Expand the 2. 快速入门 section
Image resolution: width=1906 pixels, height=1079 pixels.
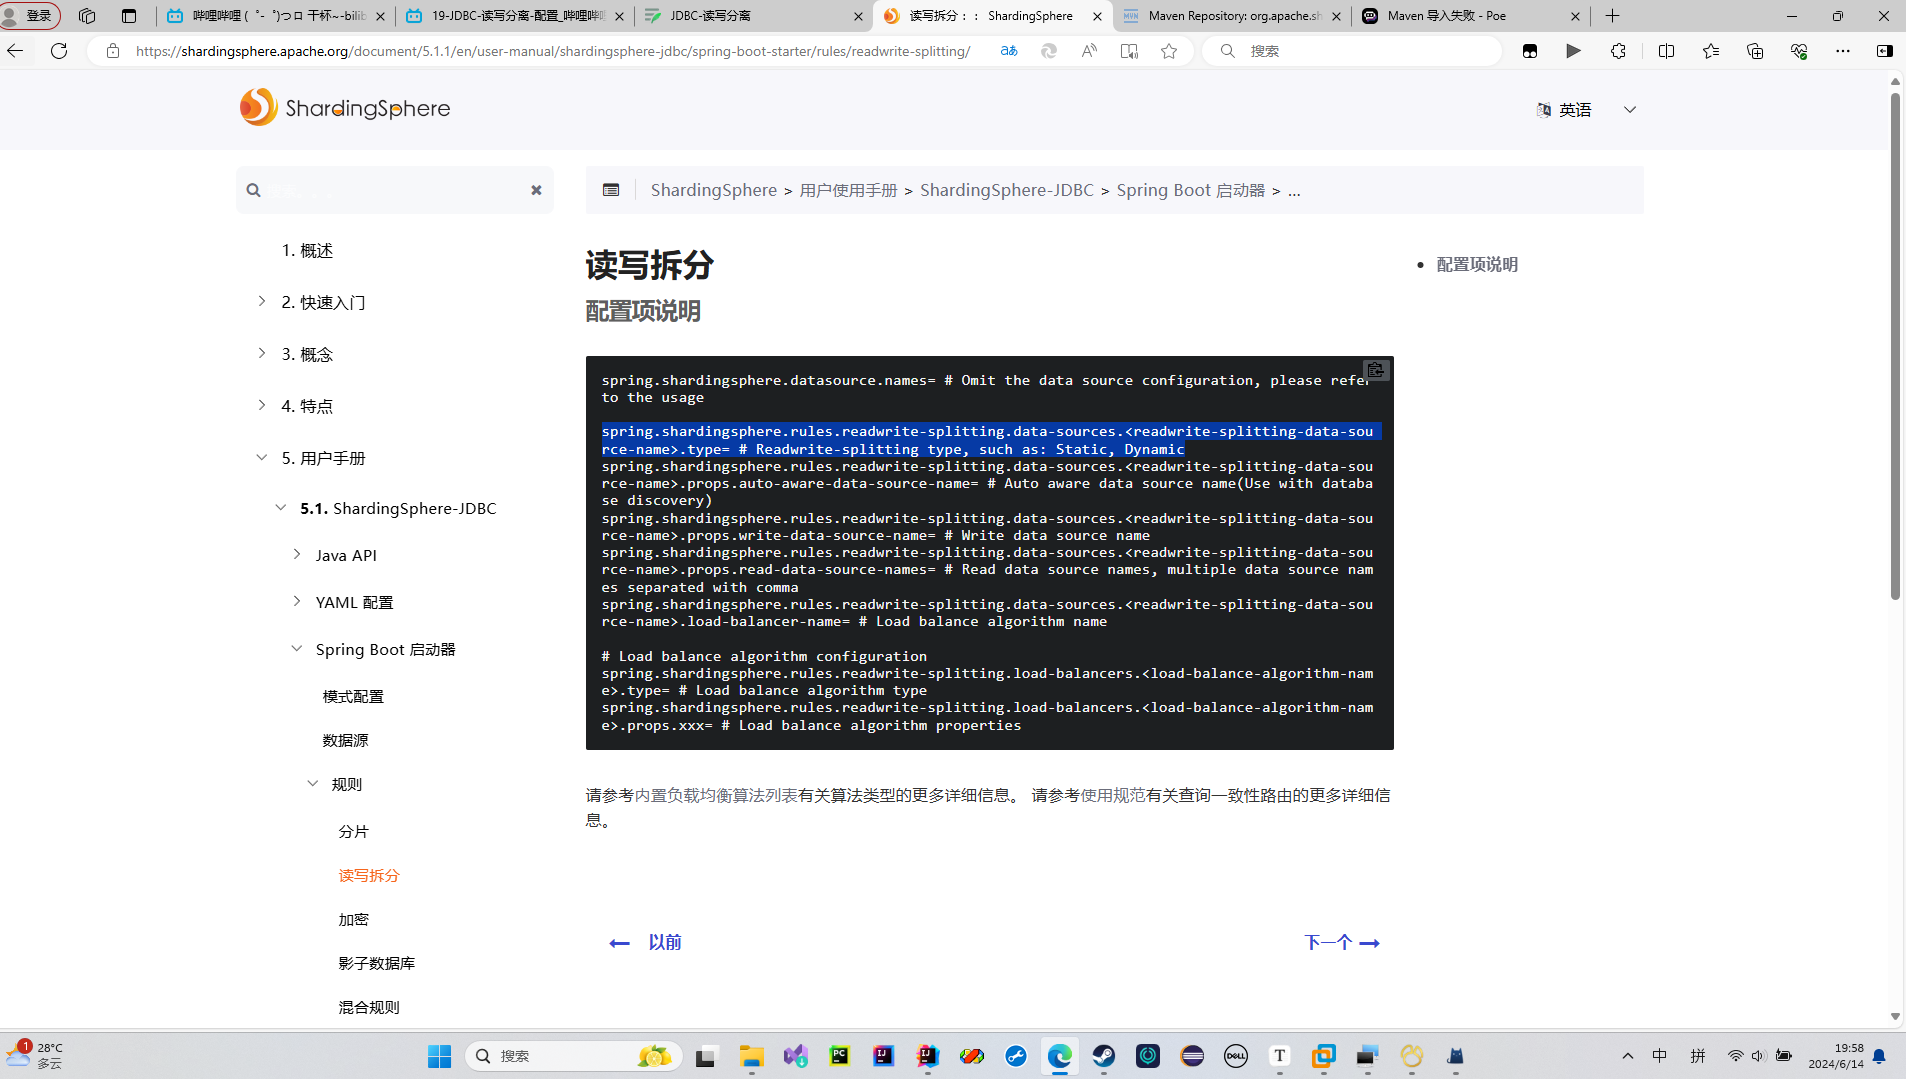pos(262,301)
